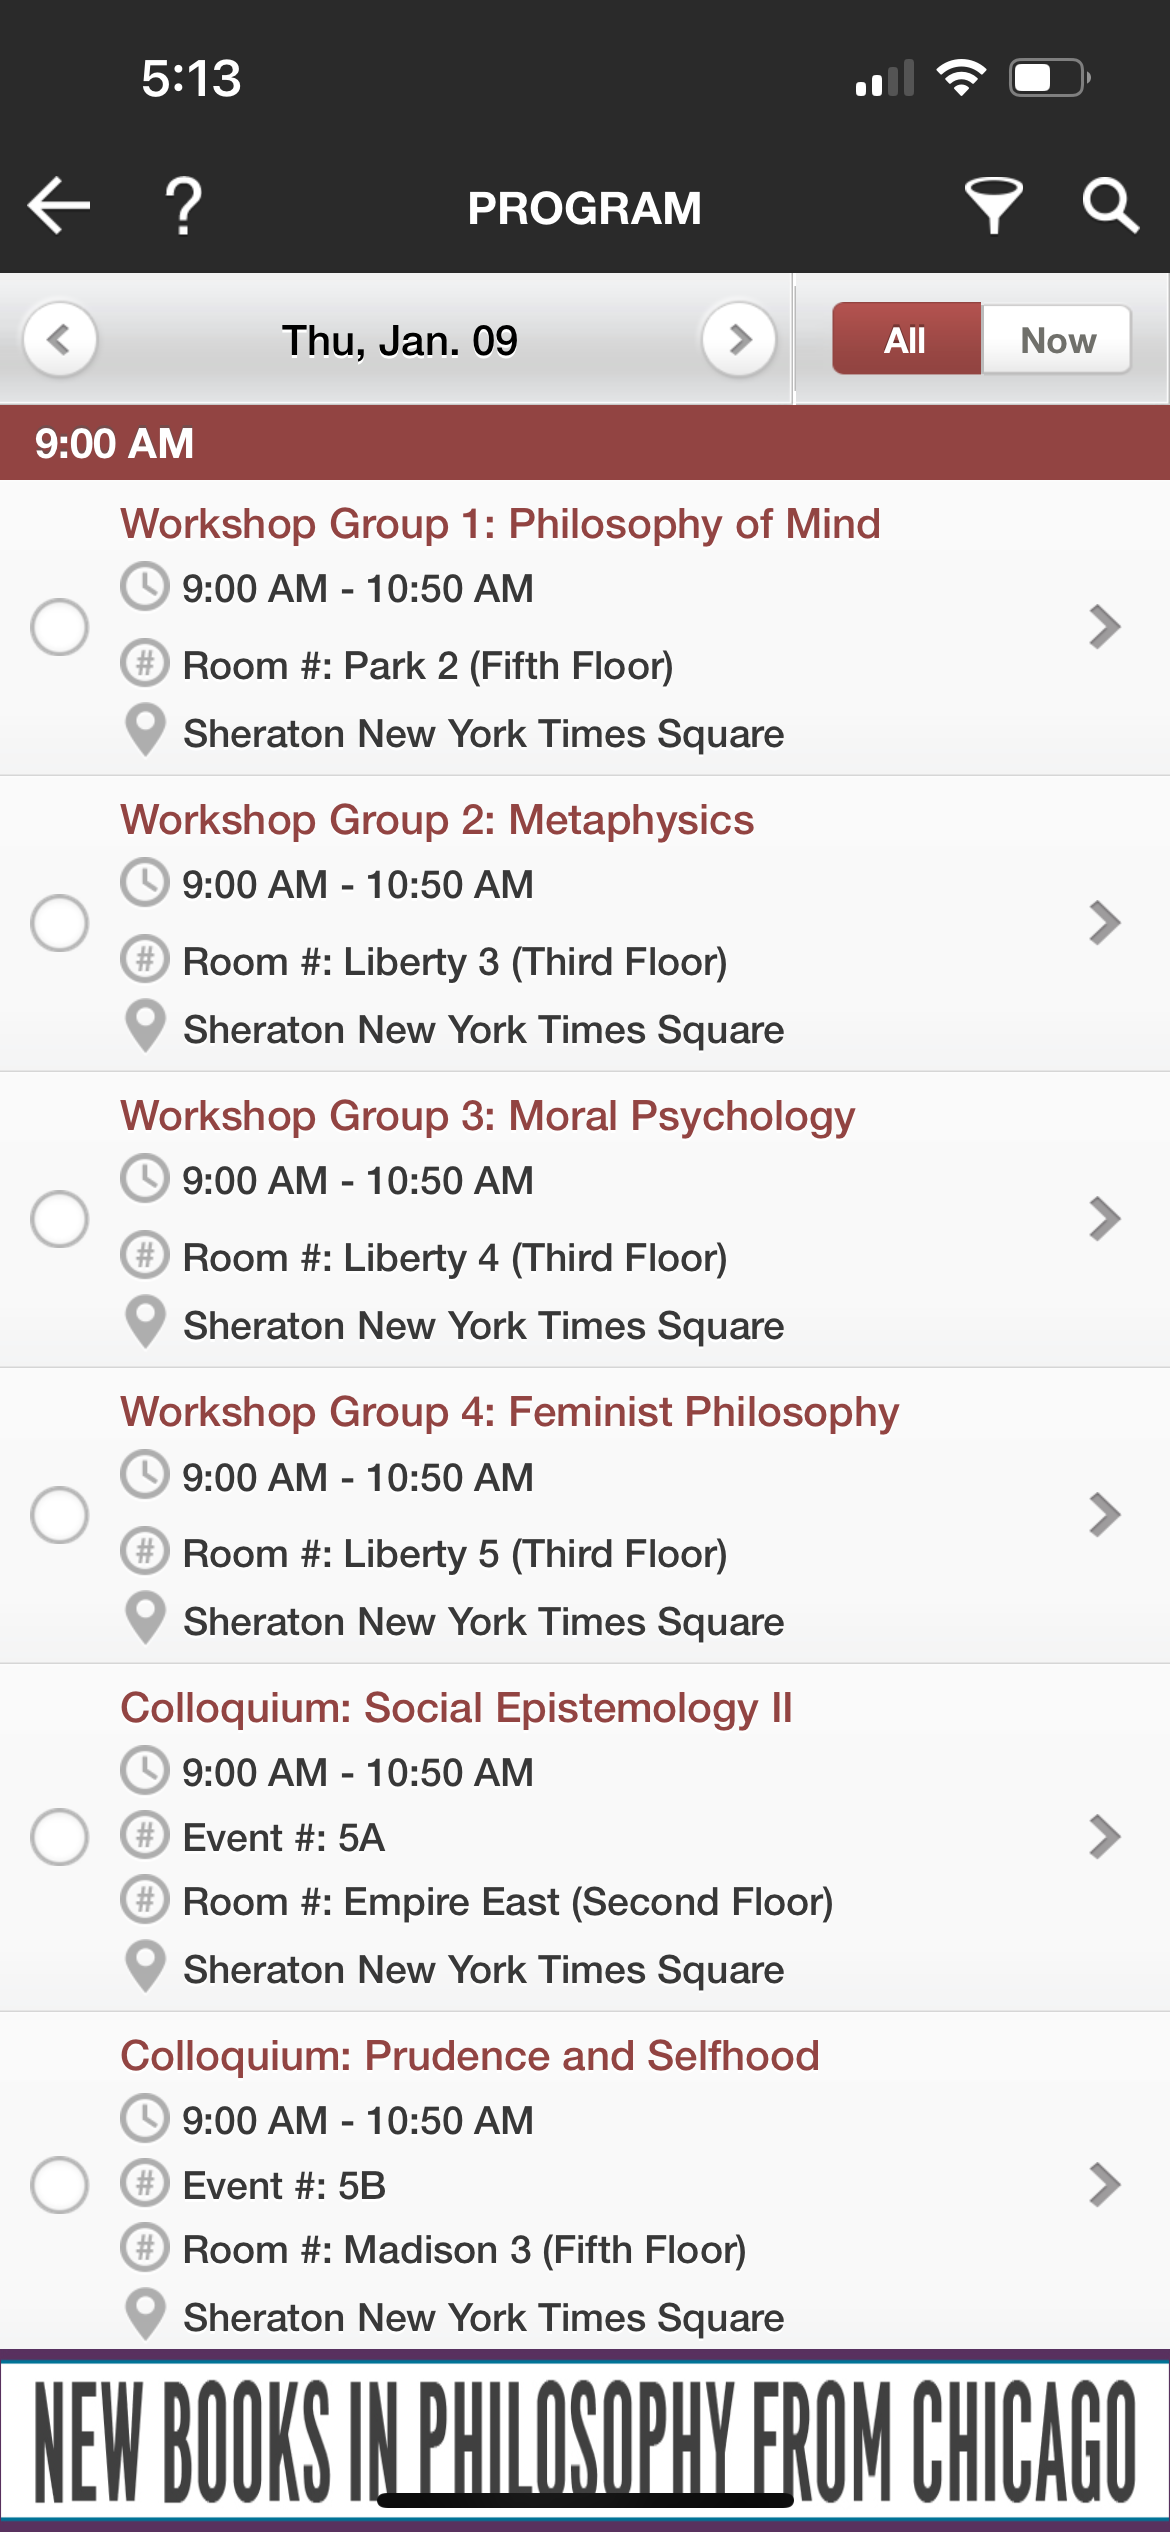This screenshot has height=2532, width=1170.
Task: Select Workshop Group 1 radio circle
Action: point(60,627)
